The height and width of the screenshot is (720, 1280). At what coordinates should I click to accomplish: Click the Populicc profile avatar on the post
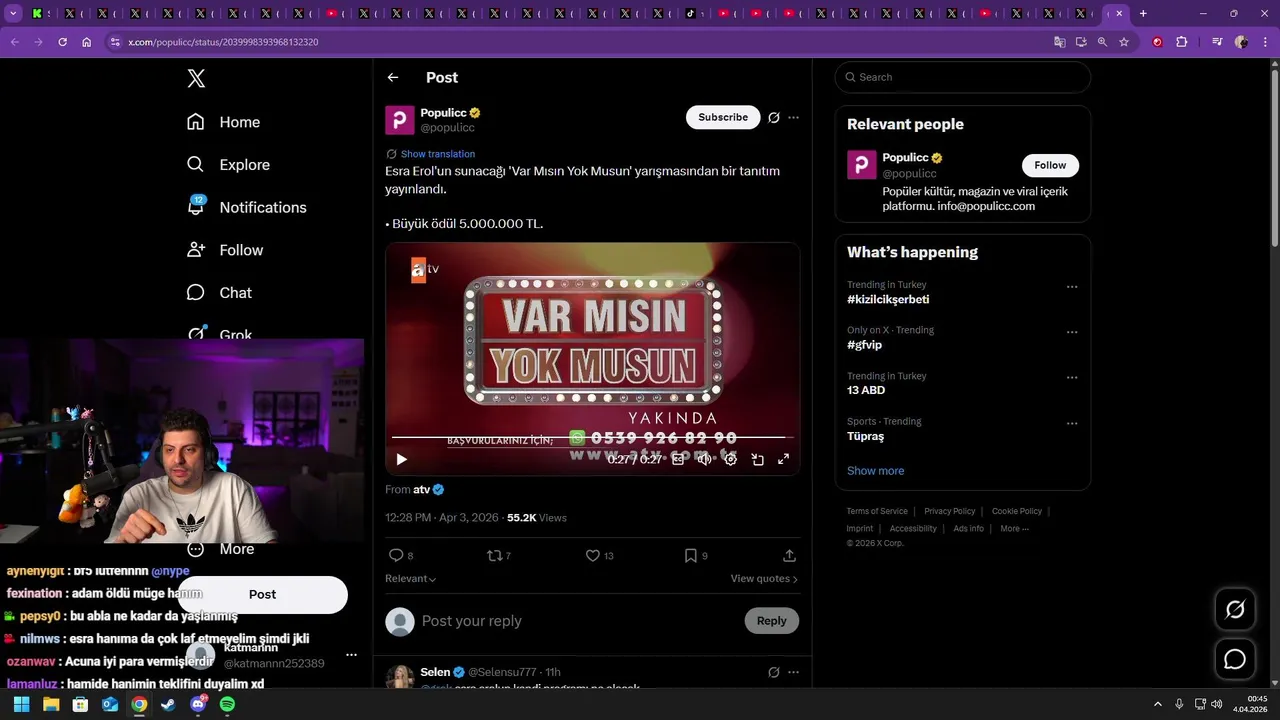[x=400, y=120]
